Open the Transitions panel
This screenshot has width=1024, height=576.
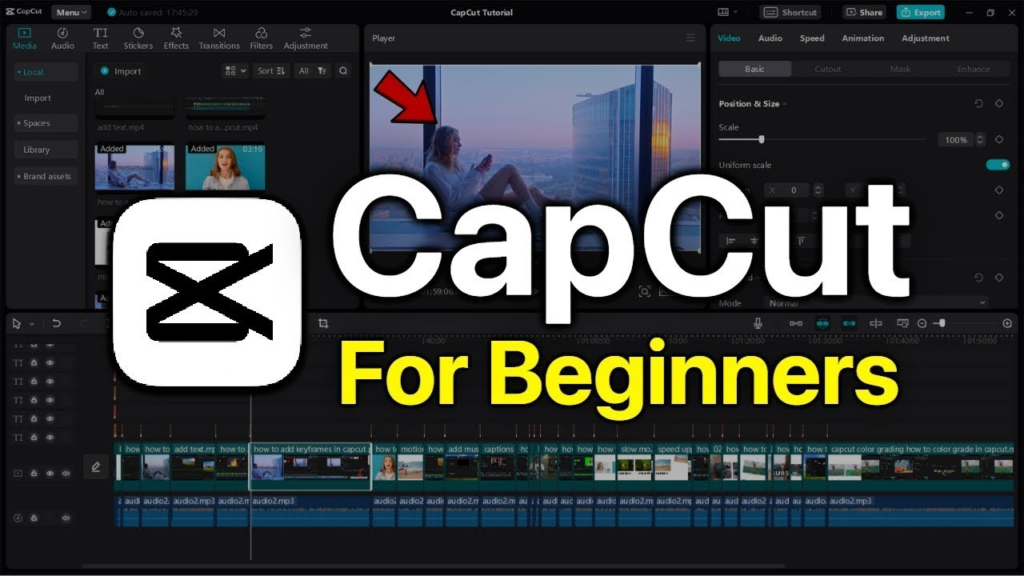(x=219, y=38)
